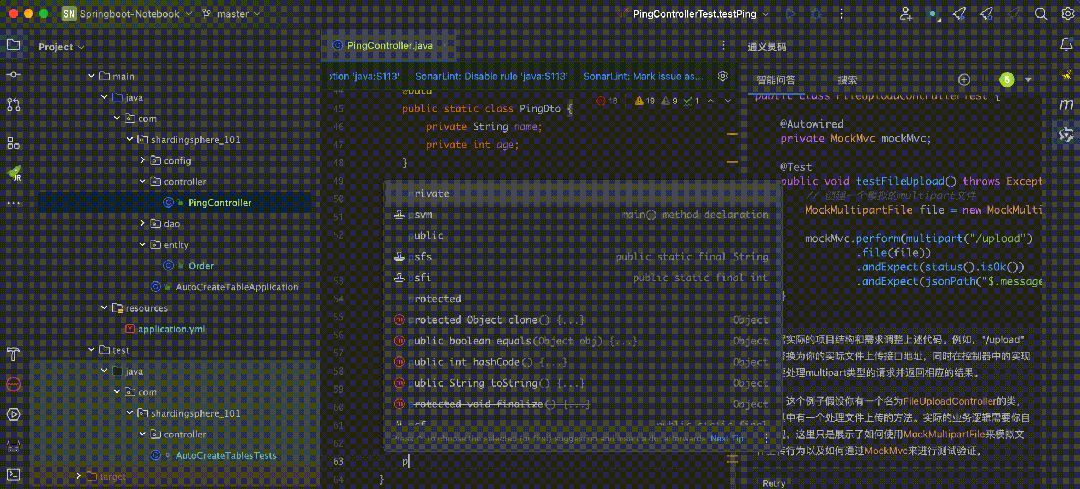Expand the config package

tap(143, 160)
